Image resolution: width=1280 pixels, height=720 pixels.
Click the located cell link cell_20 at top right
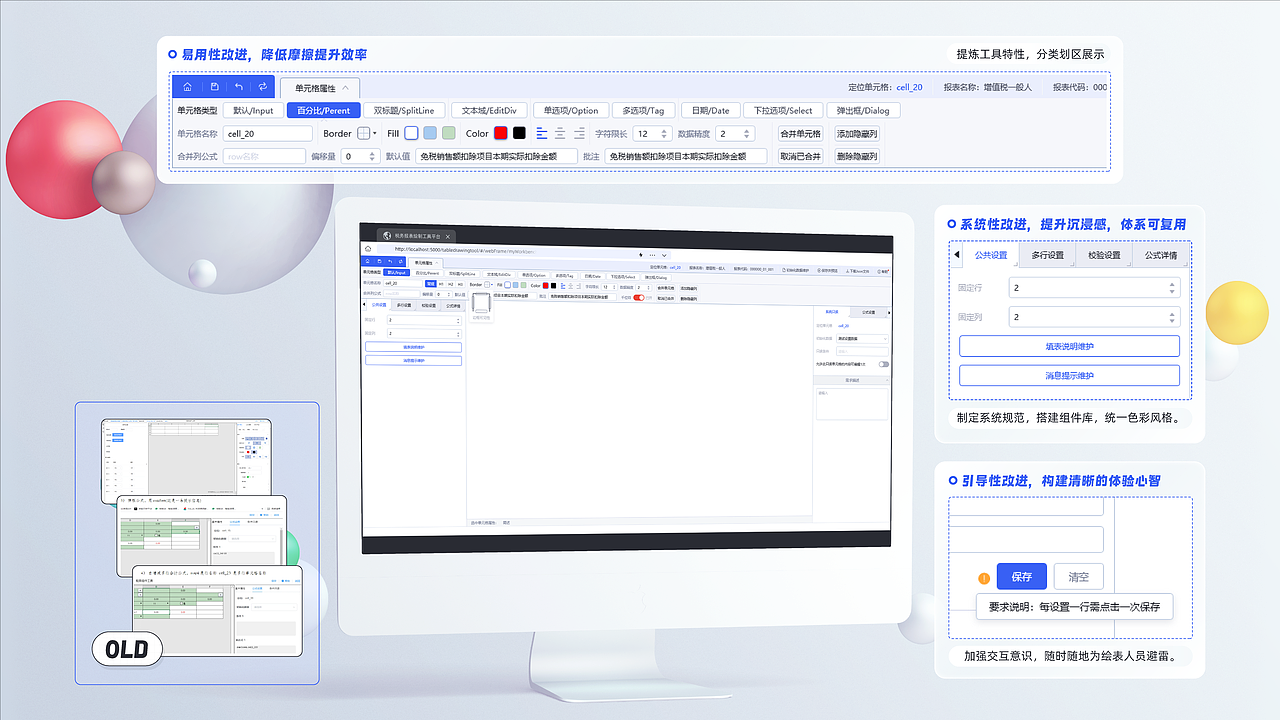(909, 87)
